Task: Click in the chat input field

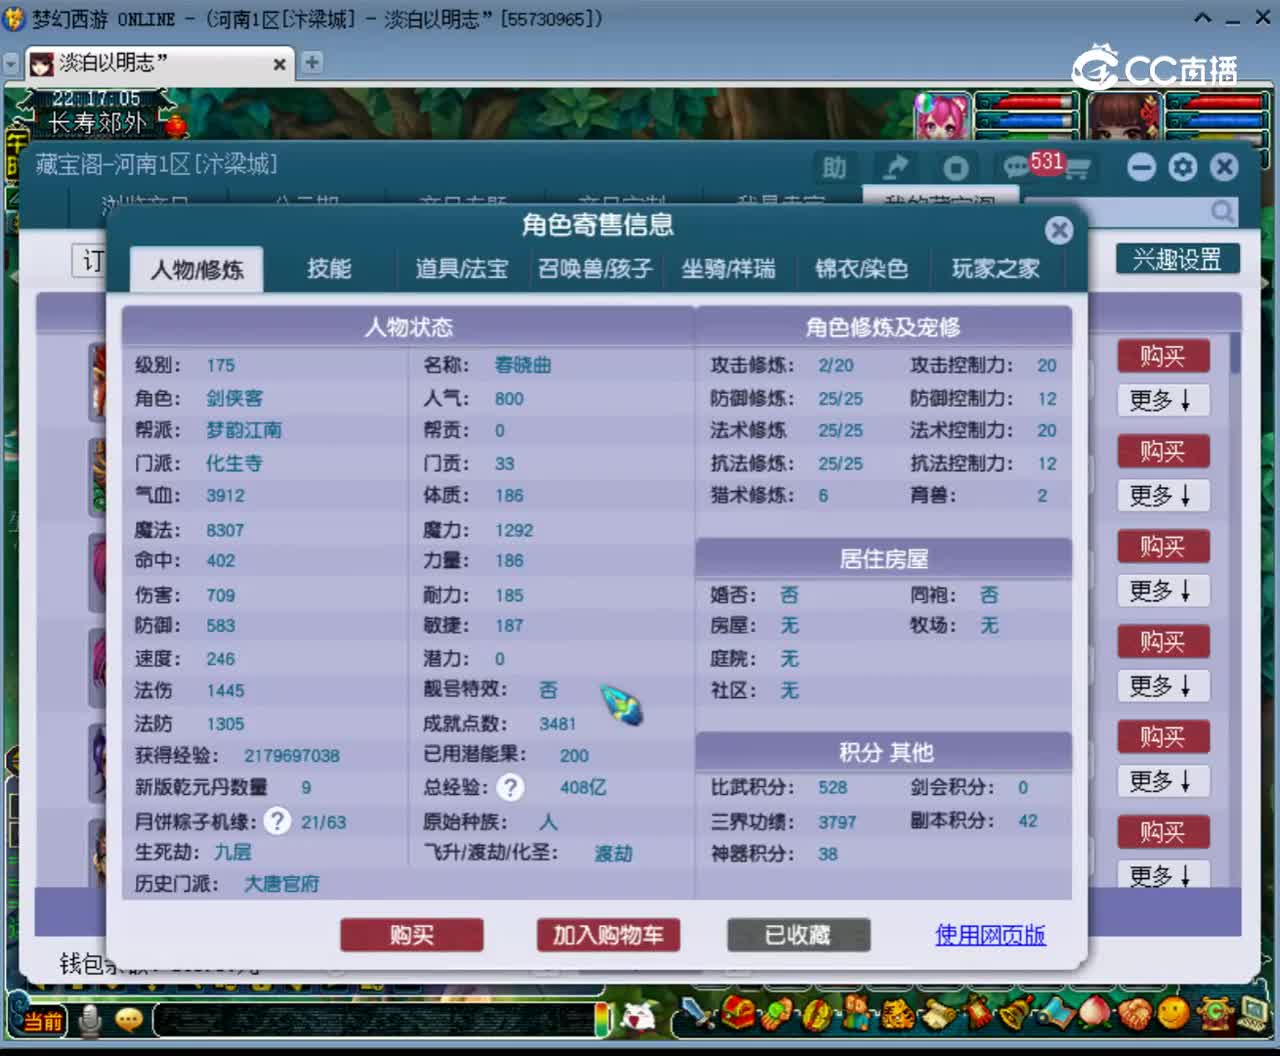Action: coord(375,1020)
